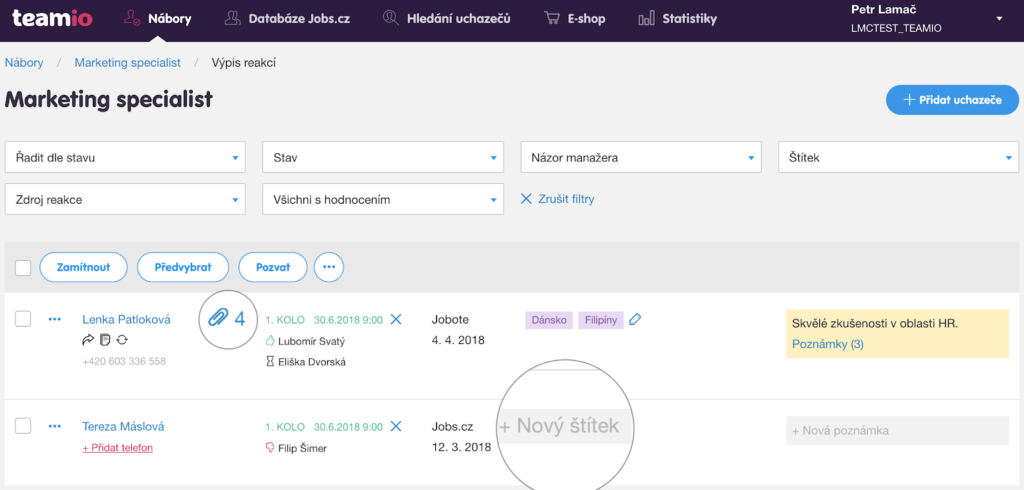This screenshot has height=490, width=1024.
Task: Click the Zamítnout button
Action: (x=84, y=267)
